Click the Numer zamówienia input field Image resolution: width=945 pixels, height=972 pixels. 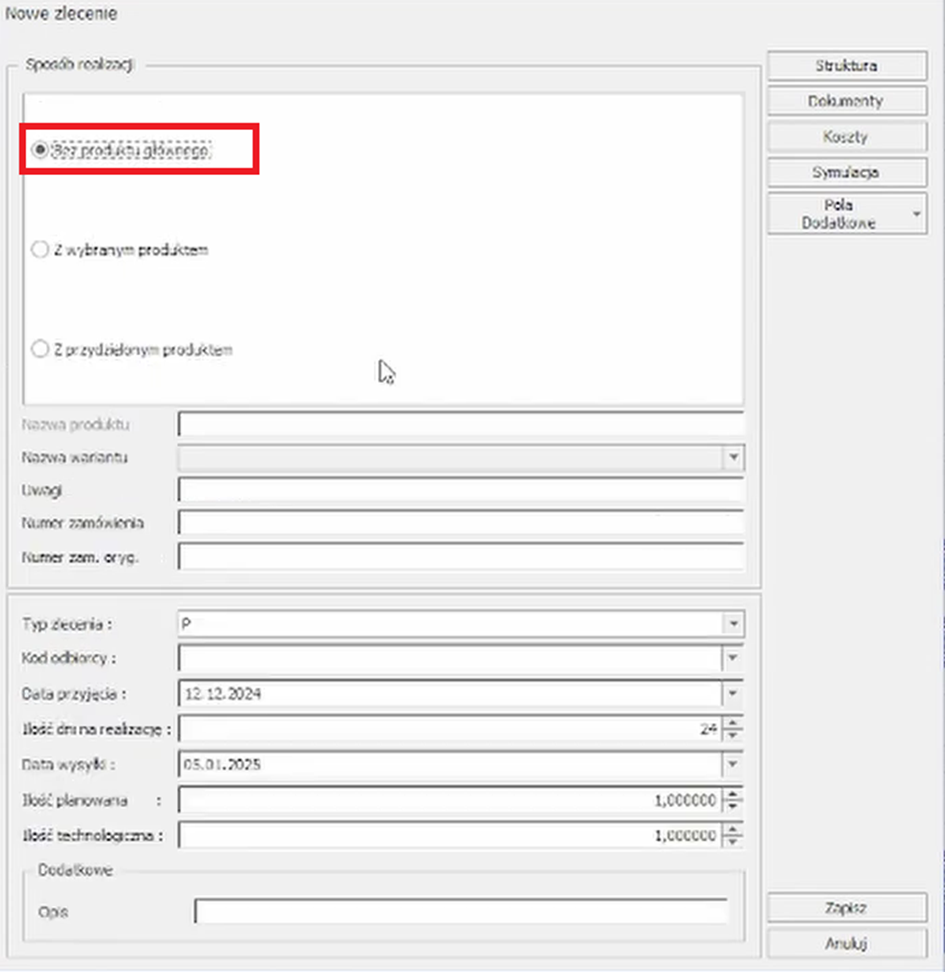pos(460,523)
